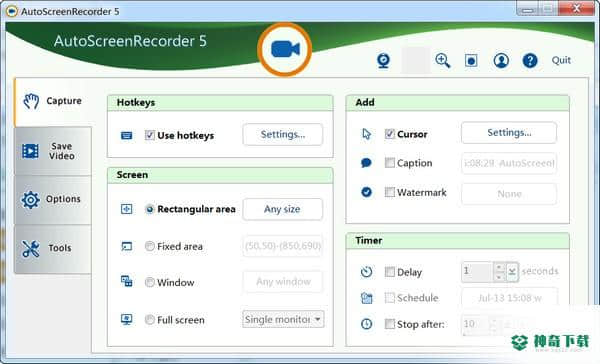Click the Hotkeys section header
This screenshot has height=364, width=600.
(x=220, y=103)
